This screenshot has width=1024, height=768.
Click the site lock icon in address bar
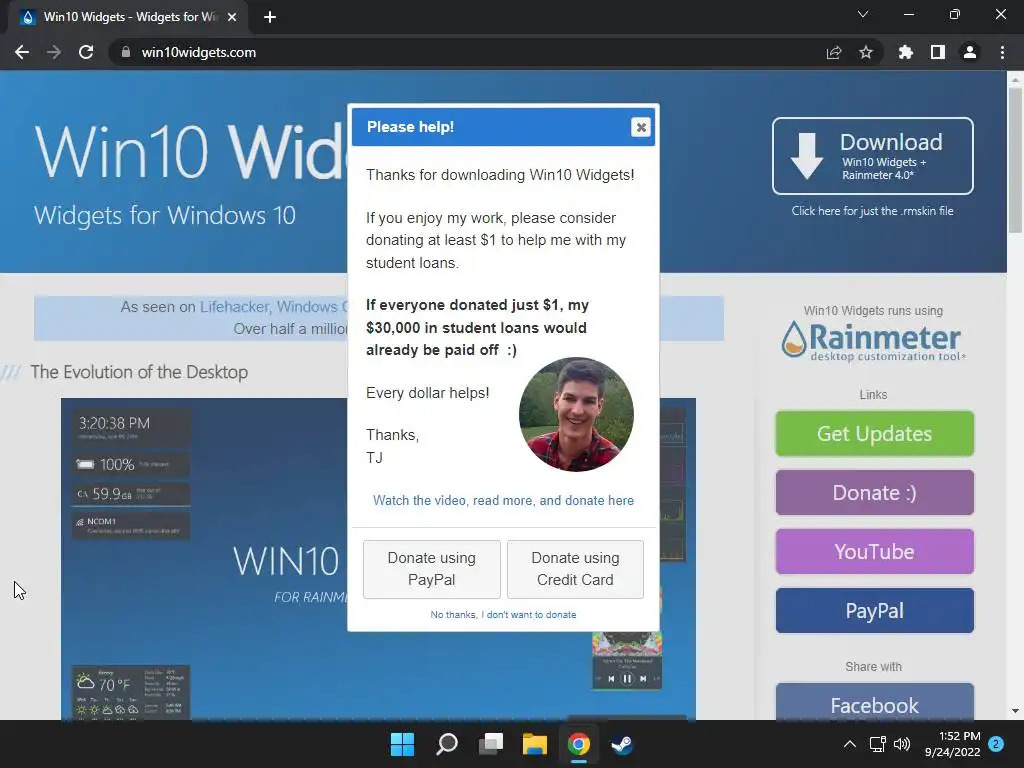126,52
